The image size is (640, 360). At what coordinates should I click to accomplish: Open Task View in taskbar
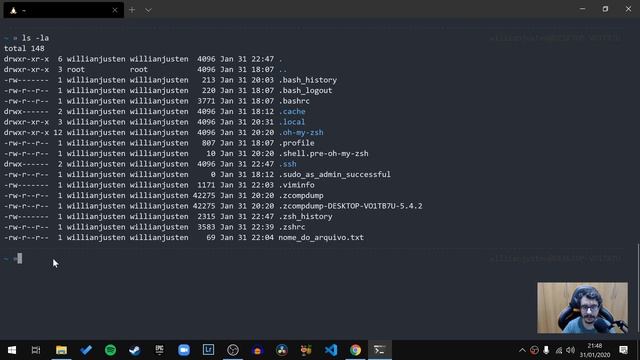[36, 350]
